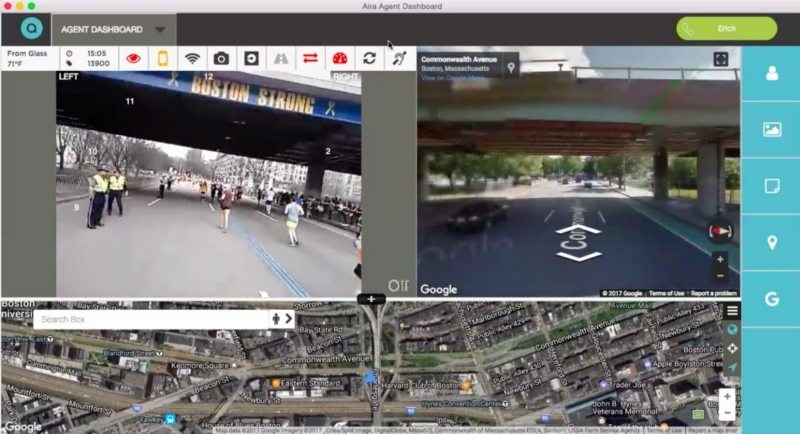Click the globe icon on map

click(732, 330)
